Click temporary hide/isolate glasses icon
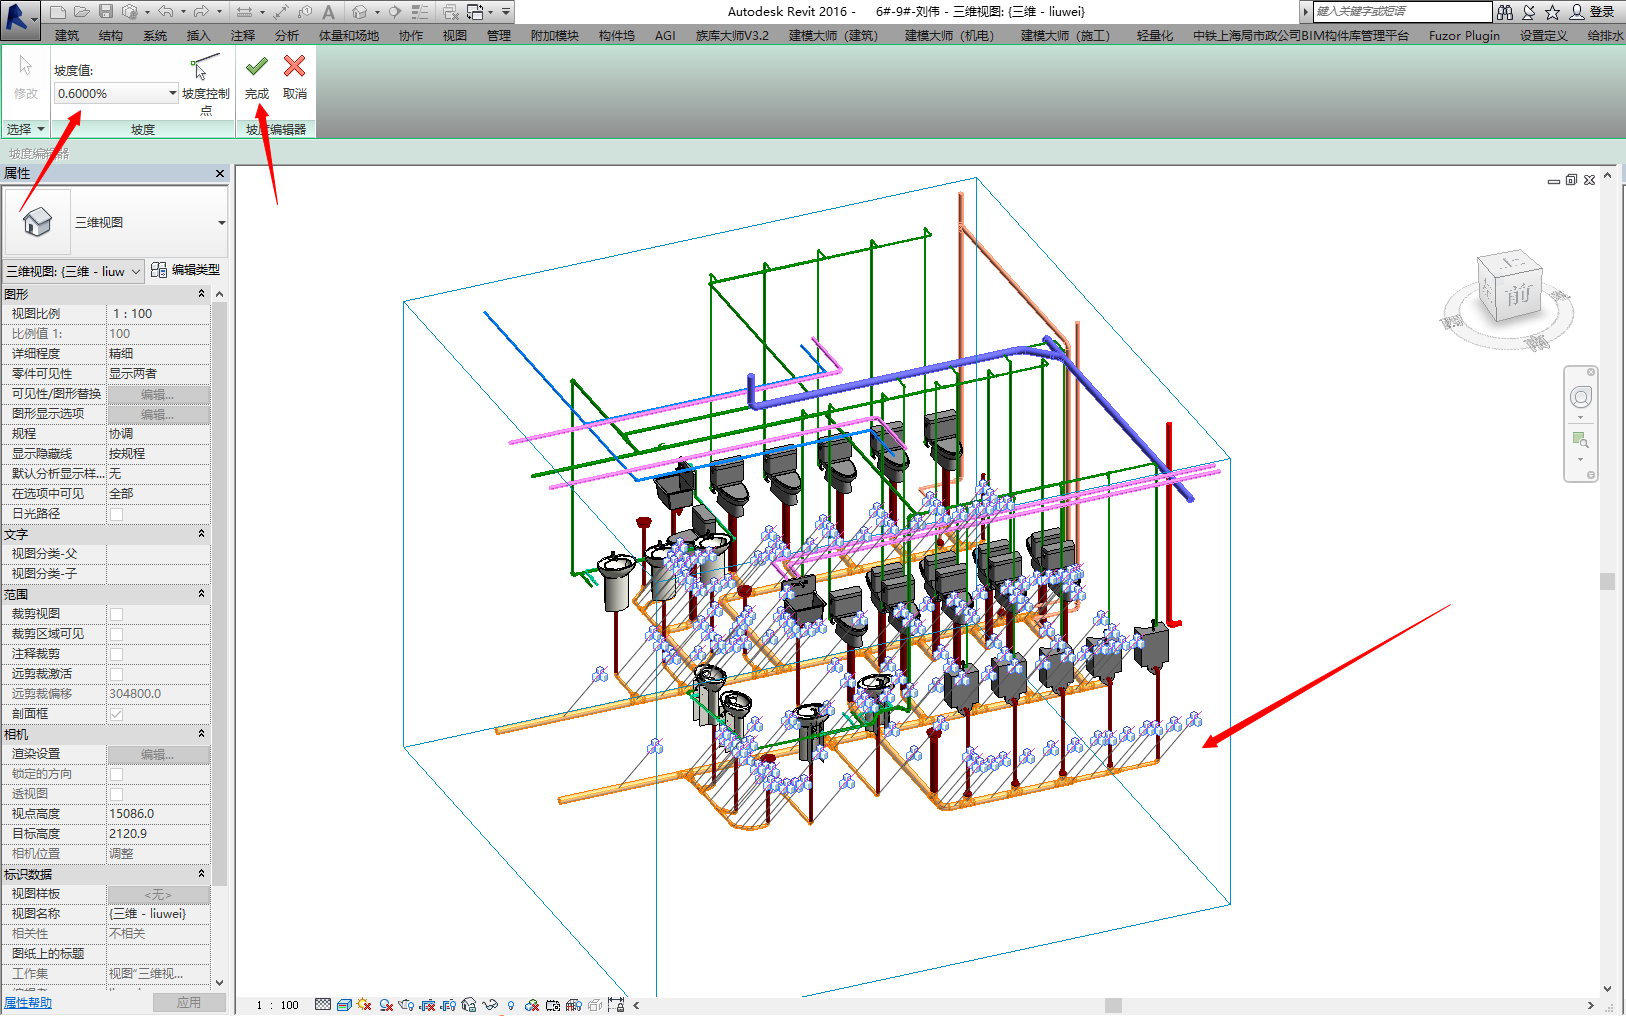Image resolution: width=1626 pixels, height=1016 pixels. (x=490, y=1004)
